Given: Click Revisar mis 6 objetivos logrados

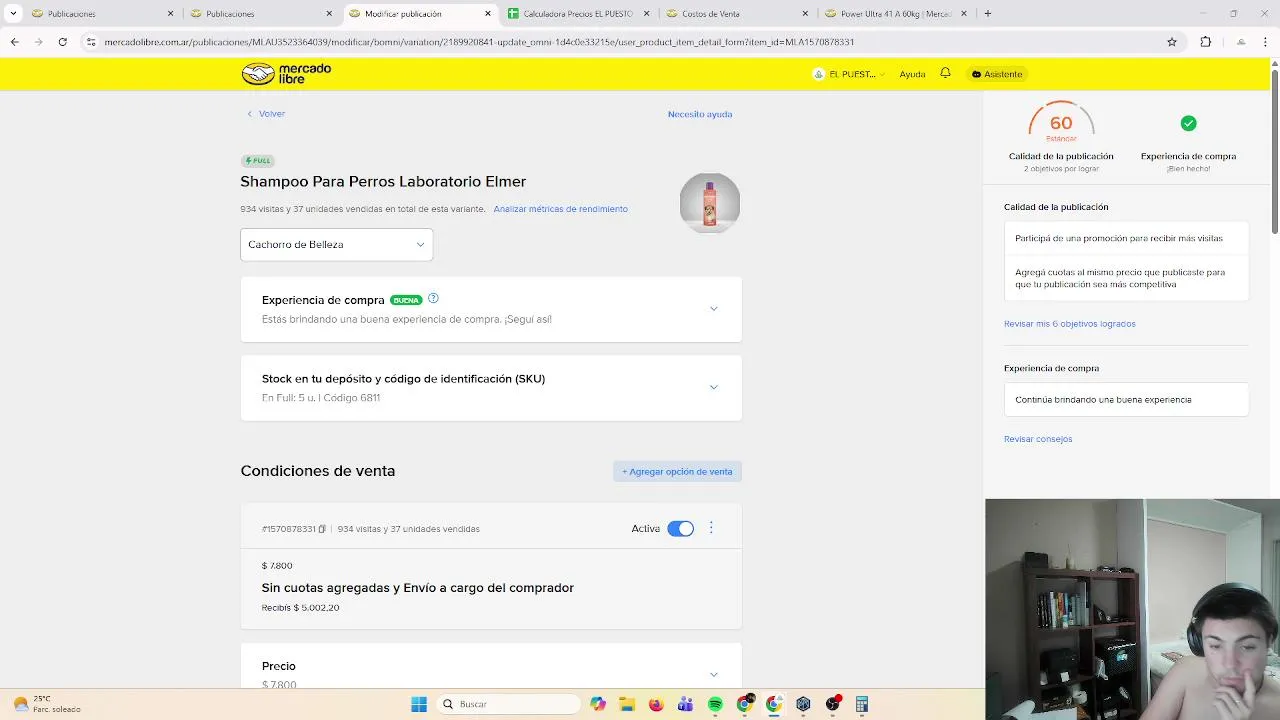Looking at the screenshot, I should (x=1069, y=324).
